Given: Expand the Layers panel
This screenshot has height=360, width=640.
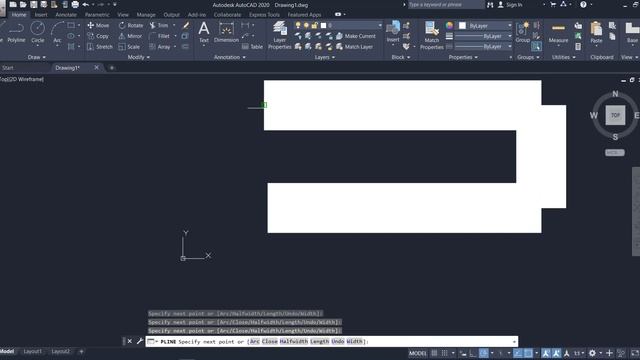Looking at the screenshot, I should point(324,57).
